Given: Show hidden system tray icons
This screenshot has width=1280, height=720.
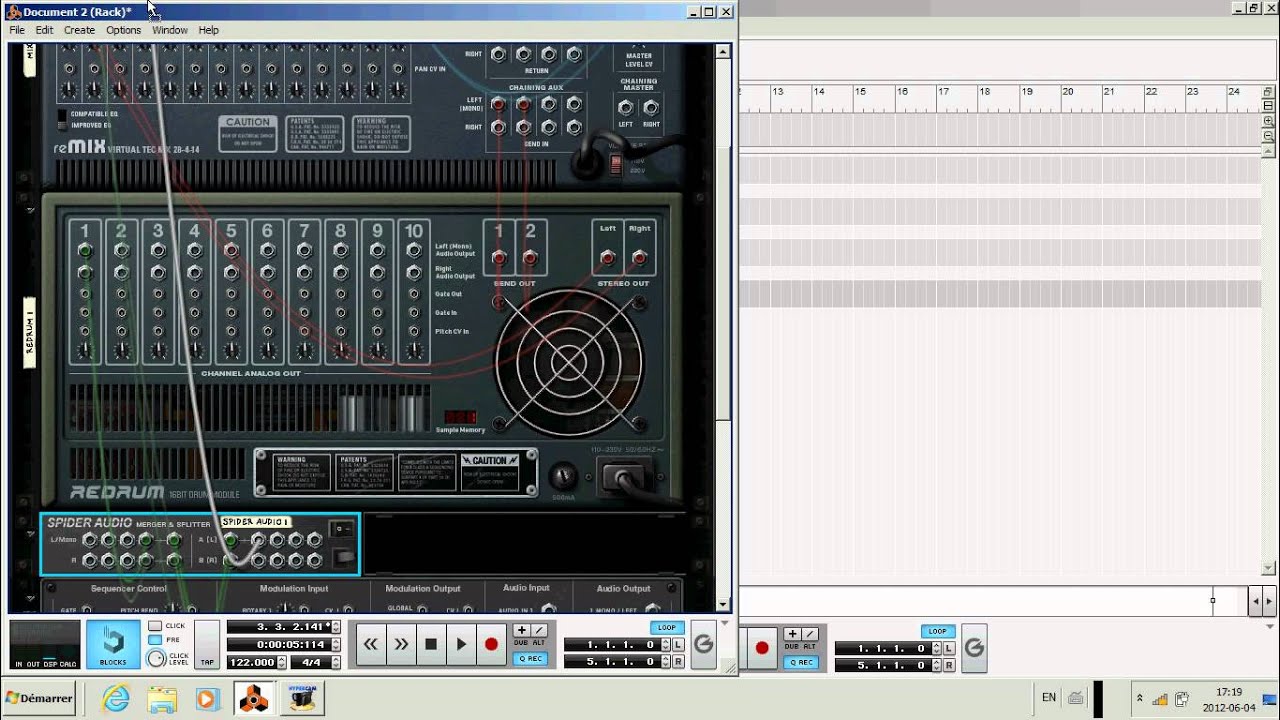Looking at the screenshot, I should (x=1139, y=698).
